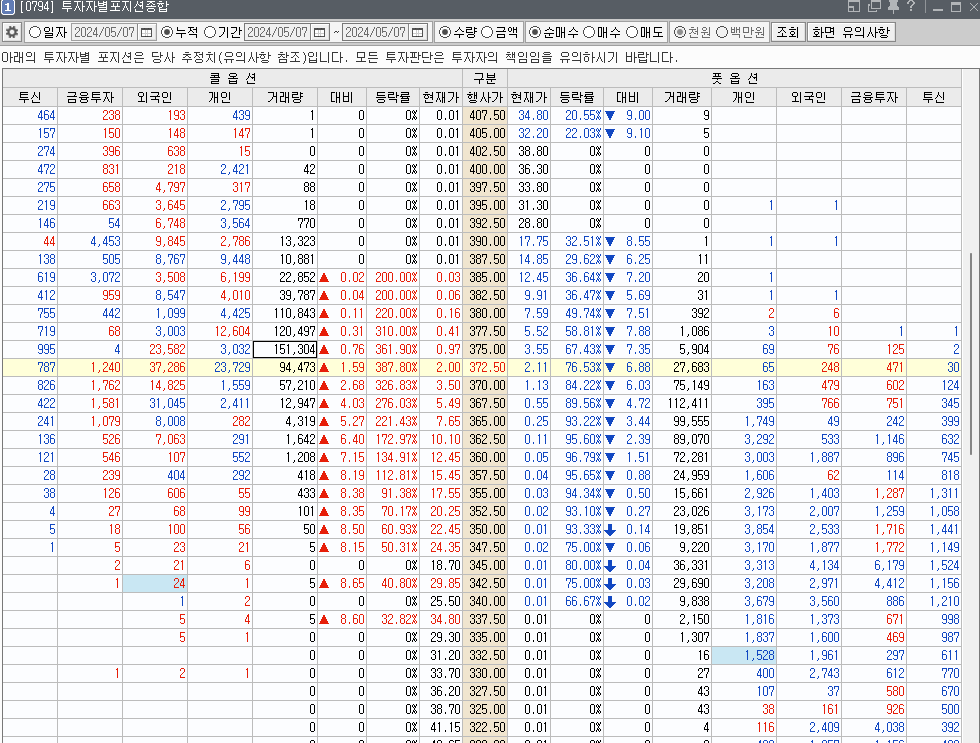Open calendar picker for the 일자 date

pos(148,32)
